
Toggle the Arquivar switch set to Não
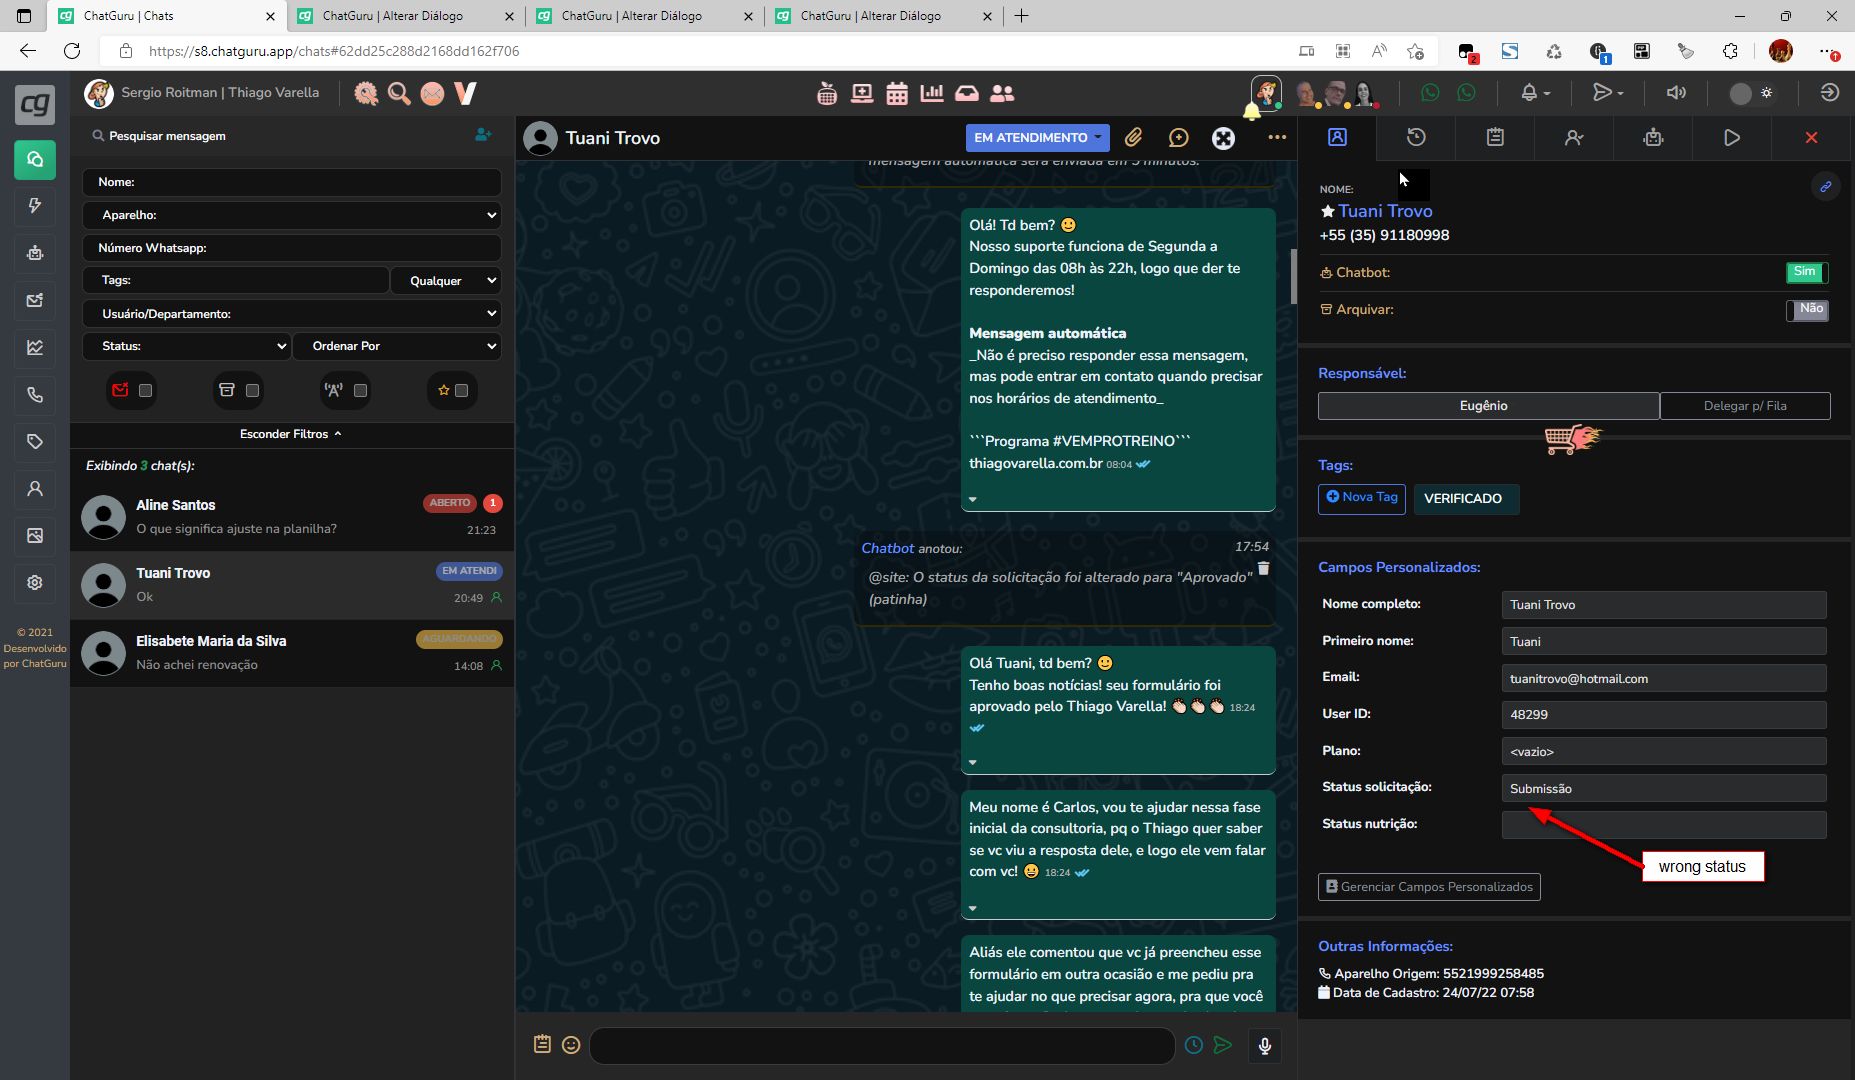pos(1807,309)
